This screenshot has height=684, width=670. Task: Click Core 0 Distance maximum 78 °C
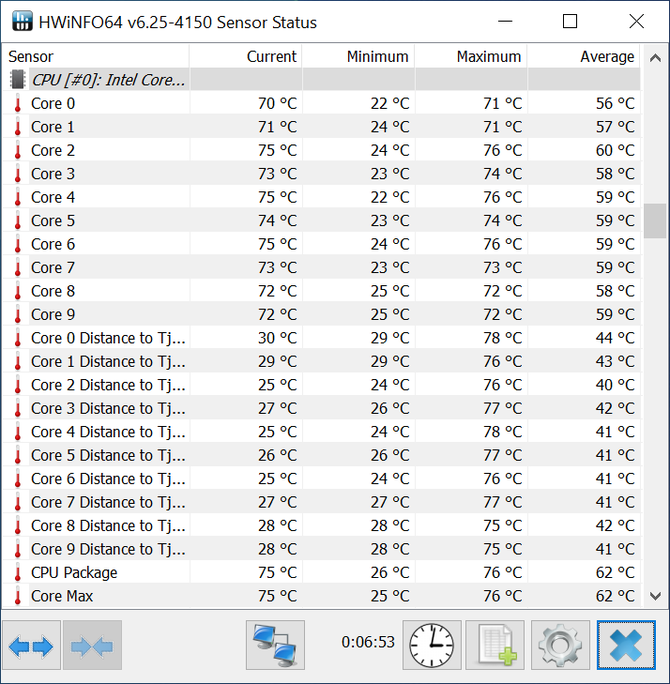pos(502,338)
